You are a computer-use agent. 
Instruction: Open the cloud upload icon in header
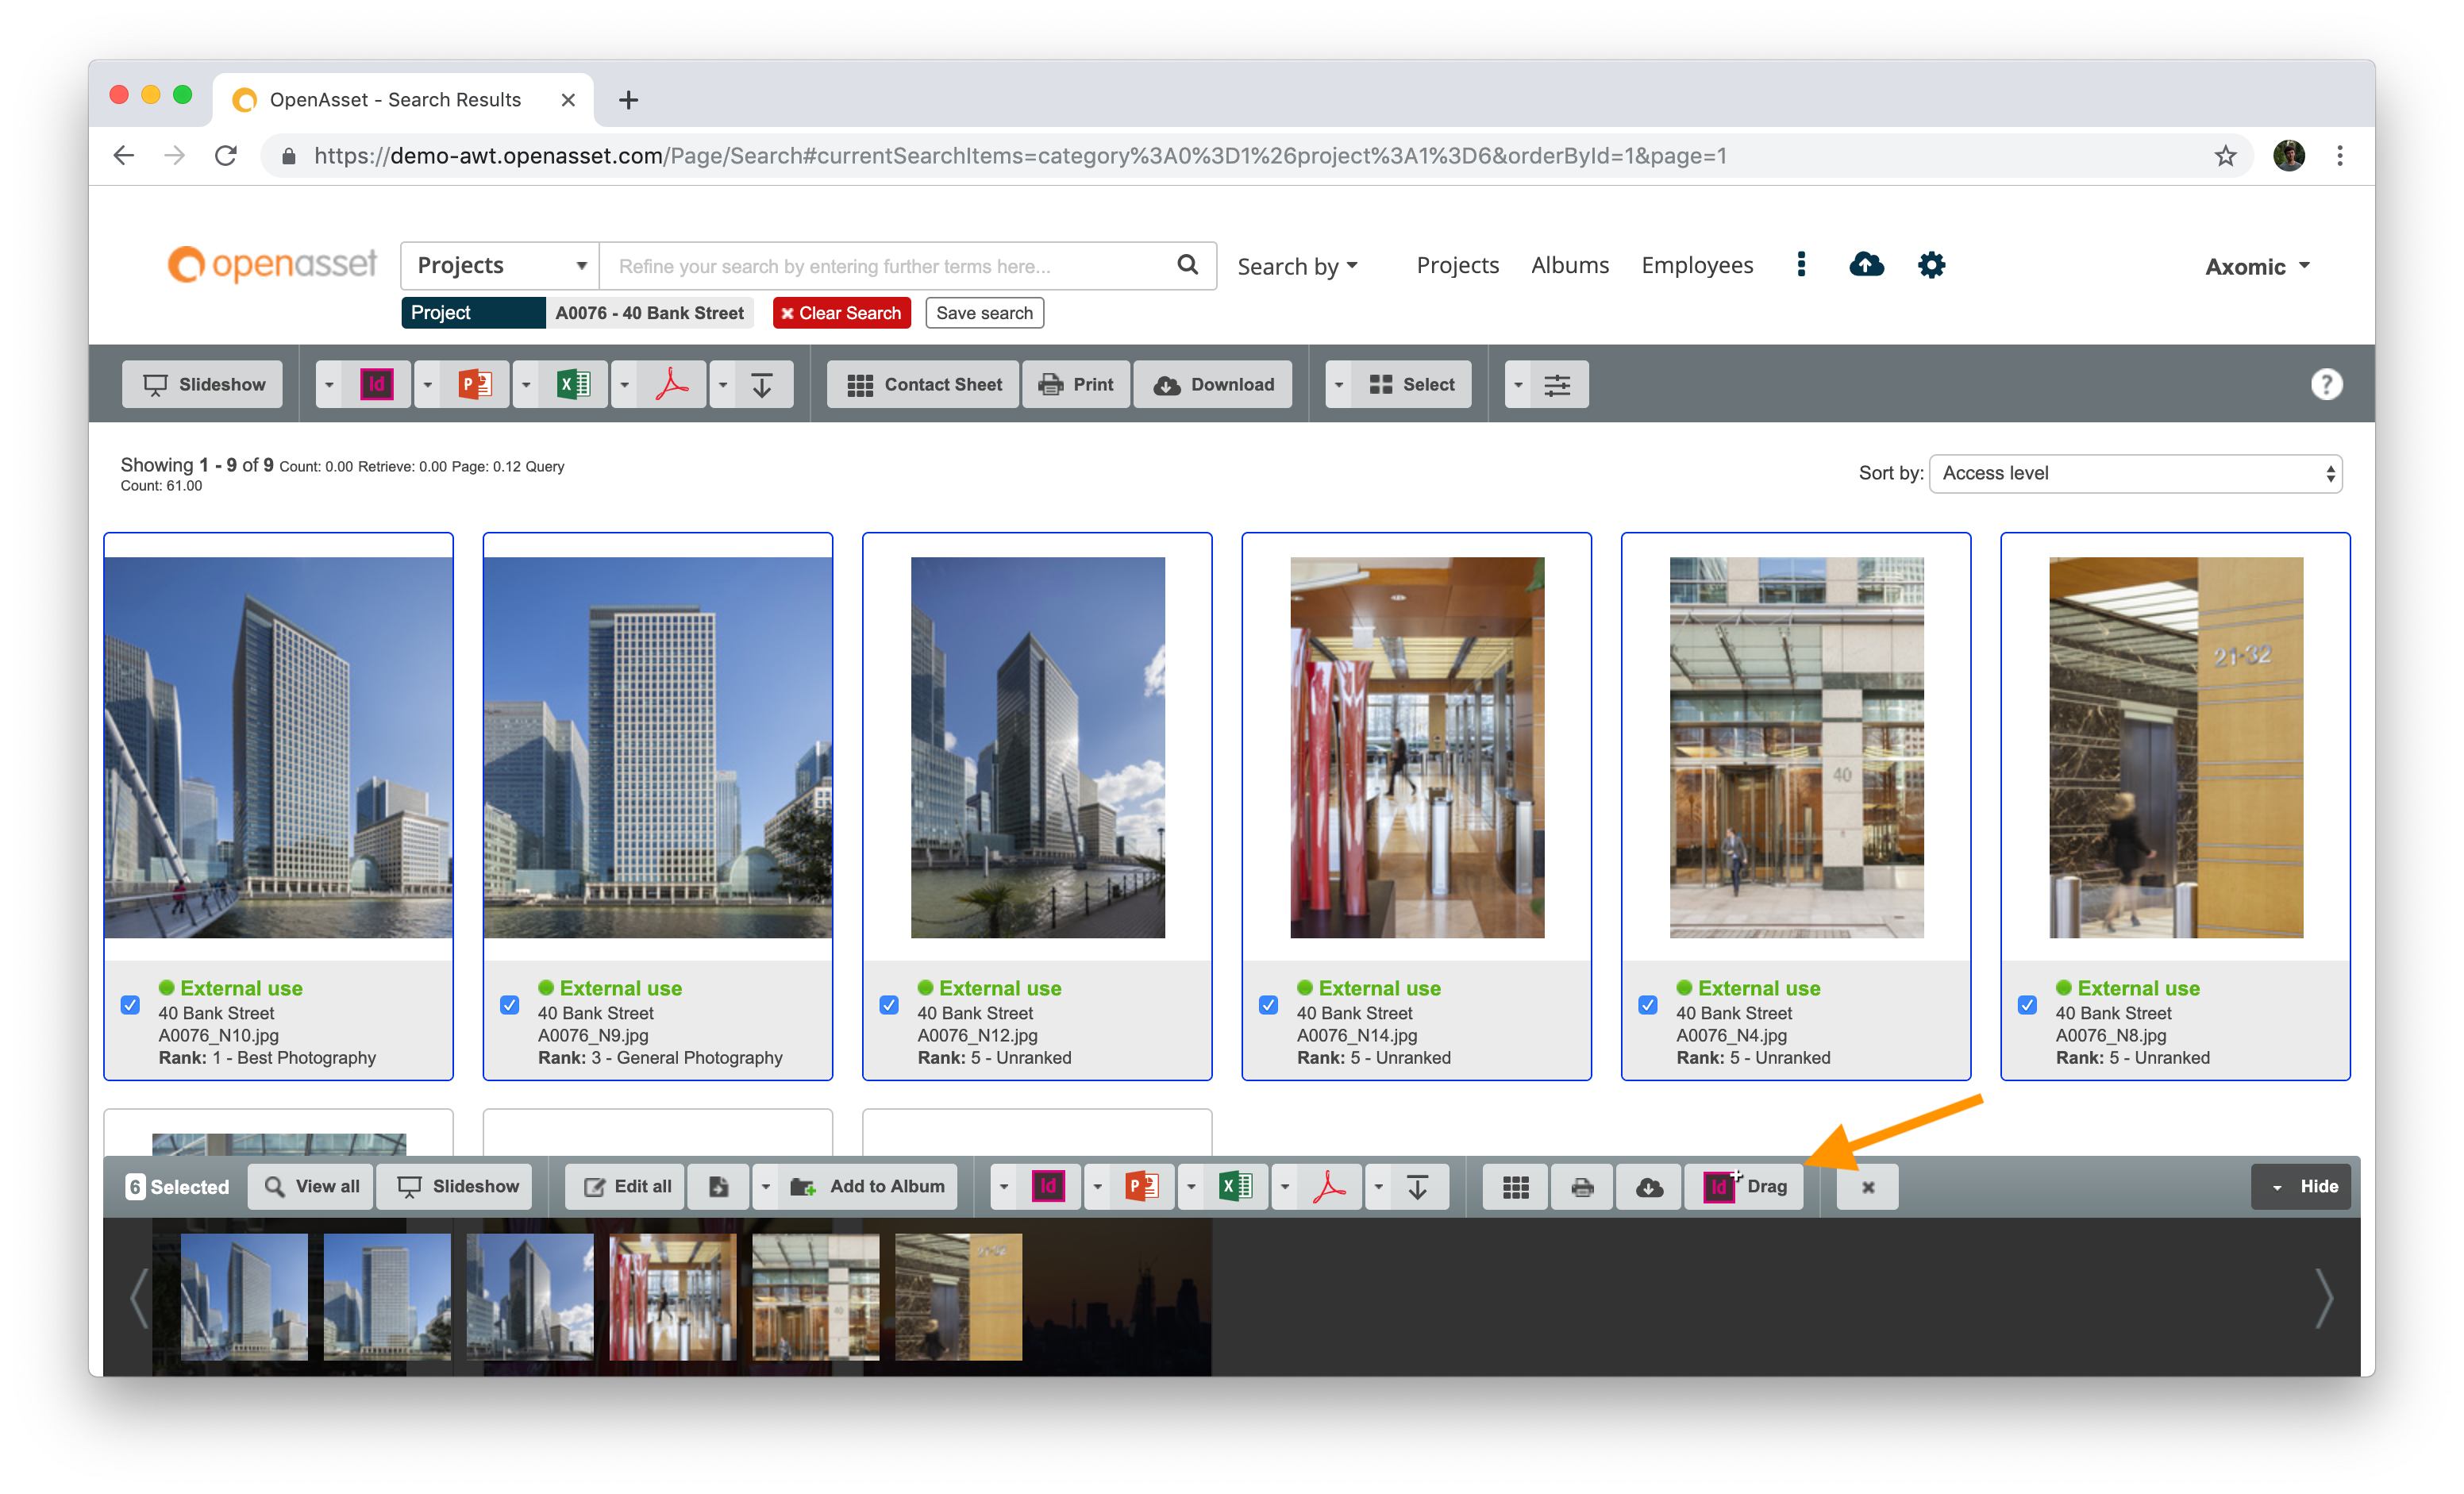pos(1866,265)
